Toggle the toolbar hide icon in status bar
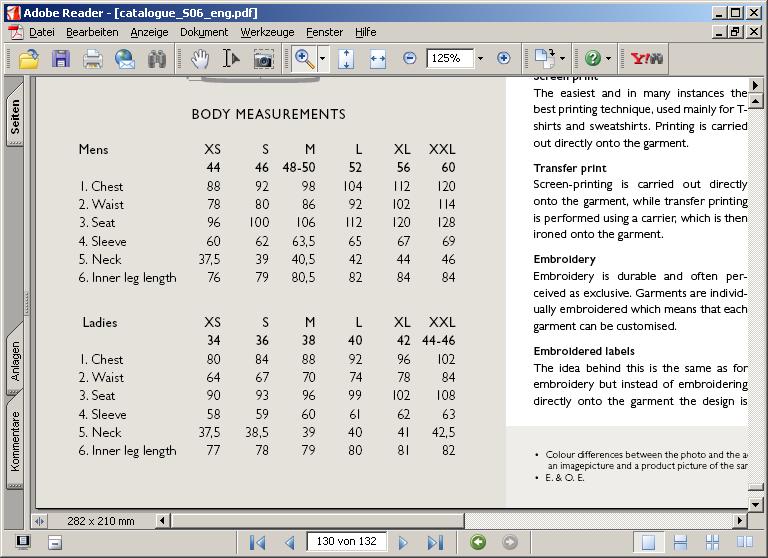 click(x=55, y=542)
